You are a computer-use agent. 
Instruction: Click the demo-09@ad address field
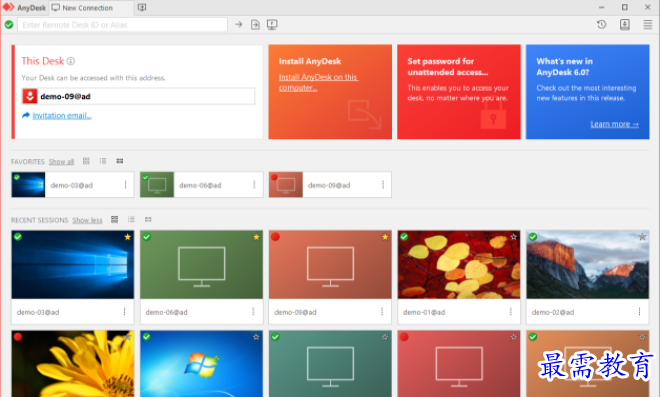tap(138, 96)
